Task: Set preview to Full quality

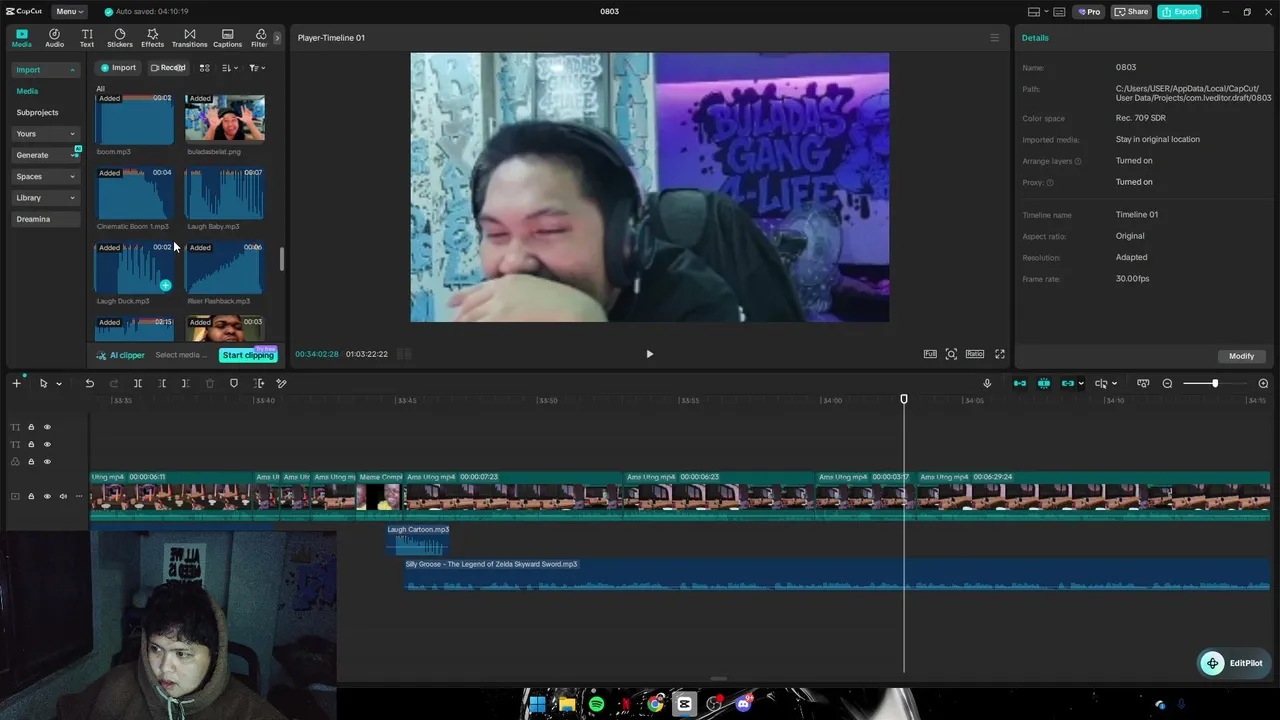Action: coord(930,354)
